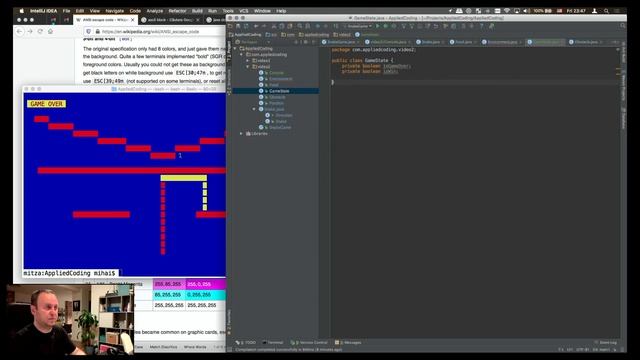This screenshot has height=360, width=640.
Task: Click the Back navigation arrow in IntelliJ toolbar
Action: click(x=256, y=26)
